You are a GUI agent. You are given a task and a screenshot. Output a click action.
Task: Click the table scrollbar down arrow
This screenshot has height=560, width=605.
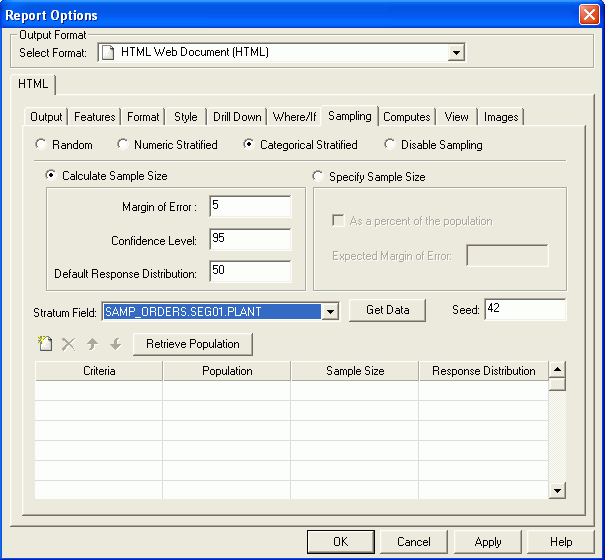point(557,491)
